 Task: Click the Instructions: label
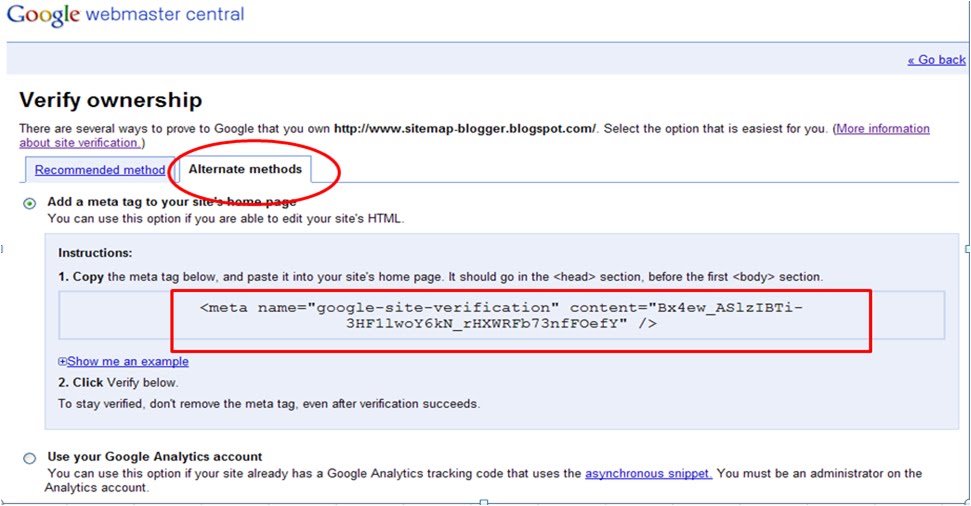pyautogui.click(x=95, y=253)
